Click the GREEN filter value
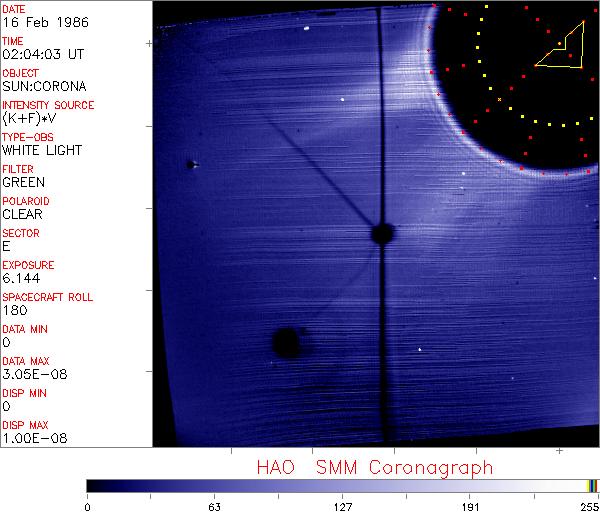This screenshot has width=600, height=512. coord(23,183)
